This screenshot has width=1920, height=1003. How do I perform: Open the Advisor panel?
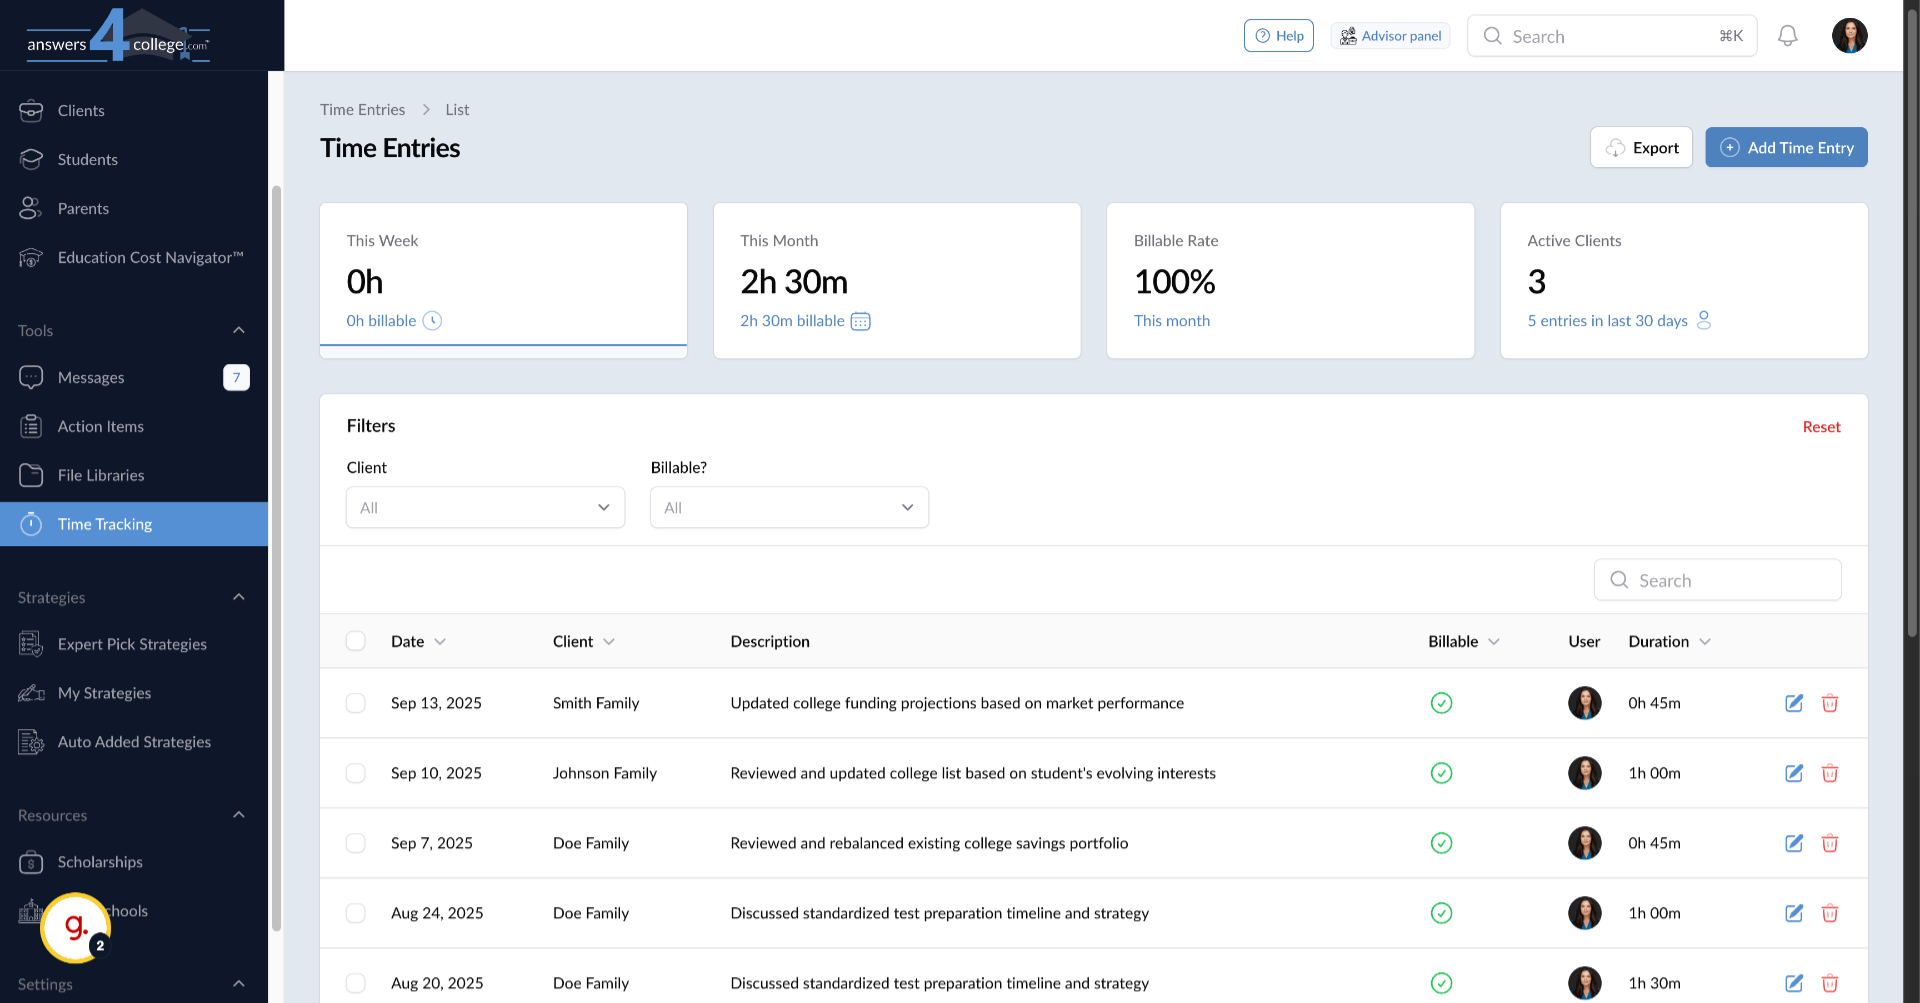(1390, 35)
